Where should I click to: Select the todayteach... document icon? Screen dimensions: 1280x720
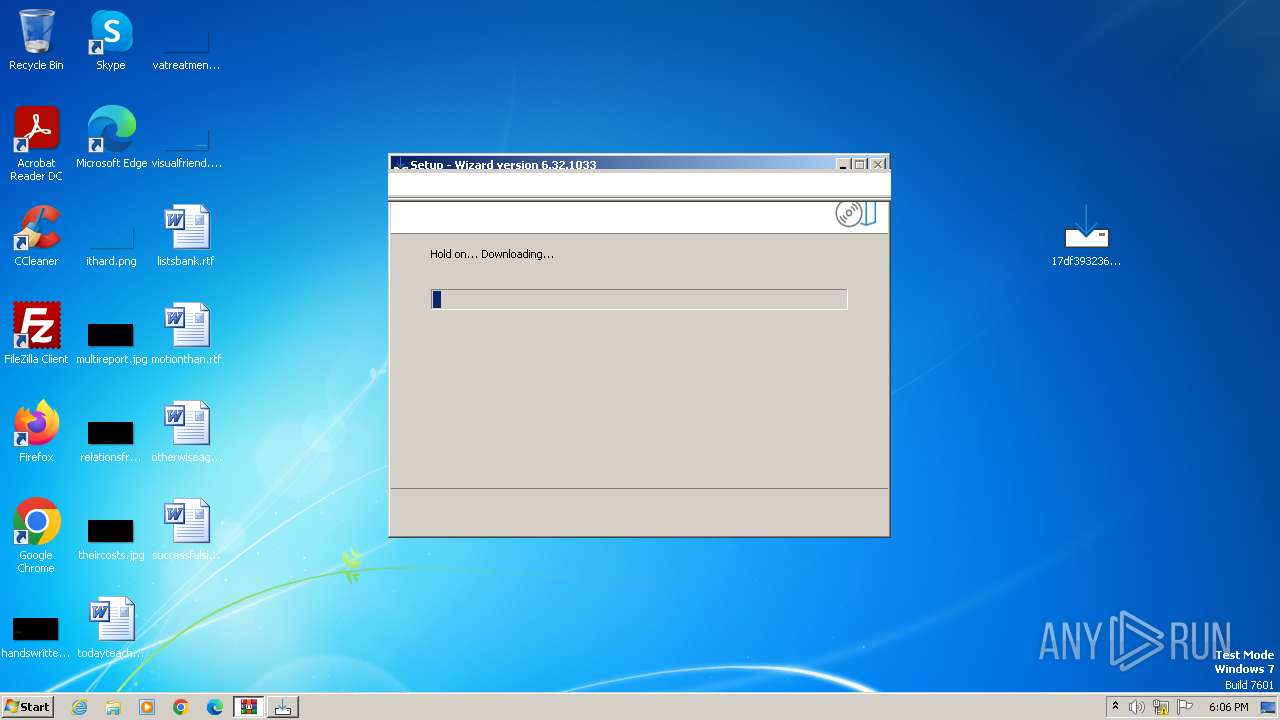(111, 628)
